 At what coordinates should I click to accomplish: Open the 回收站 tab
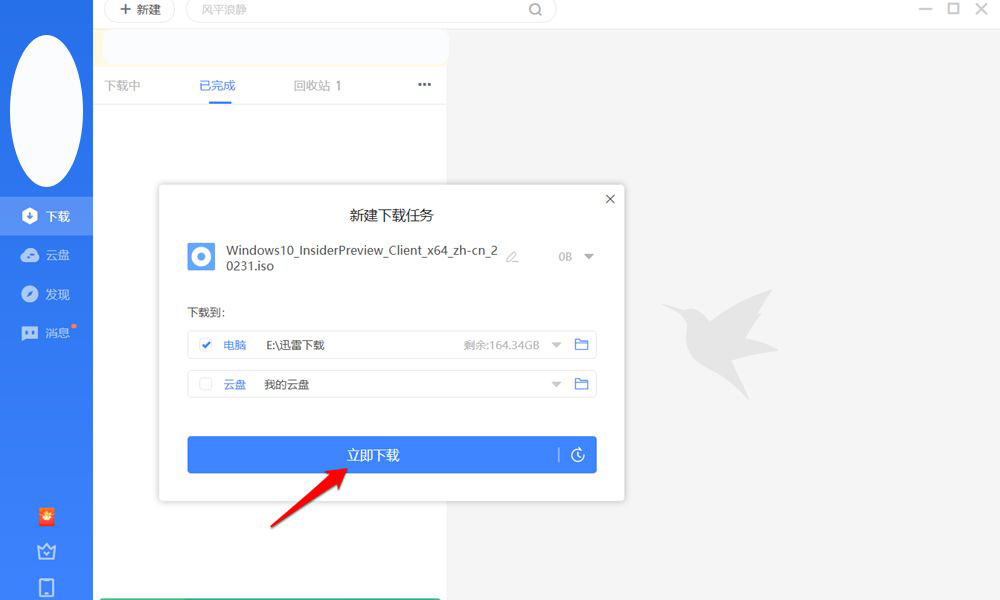pos(312,85)
